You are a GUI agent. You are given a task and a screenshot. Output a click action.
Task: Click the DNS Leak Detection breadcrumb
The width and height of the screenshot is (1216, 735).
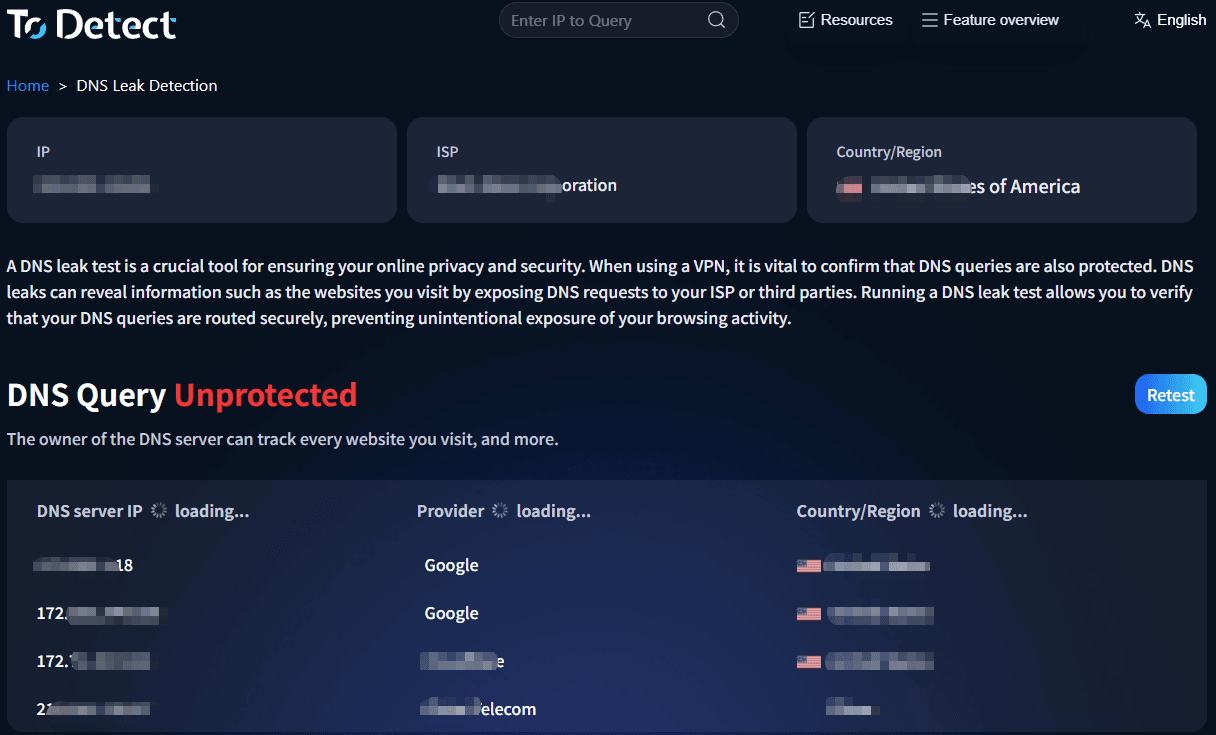coord(147,86)
